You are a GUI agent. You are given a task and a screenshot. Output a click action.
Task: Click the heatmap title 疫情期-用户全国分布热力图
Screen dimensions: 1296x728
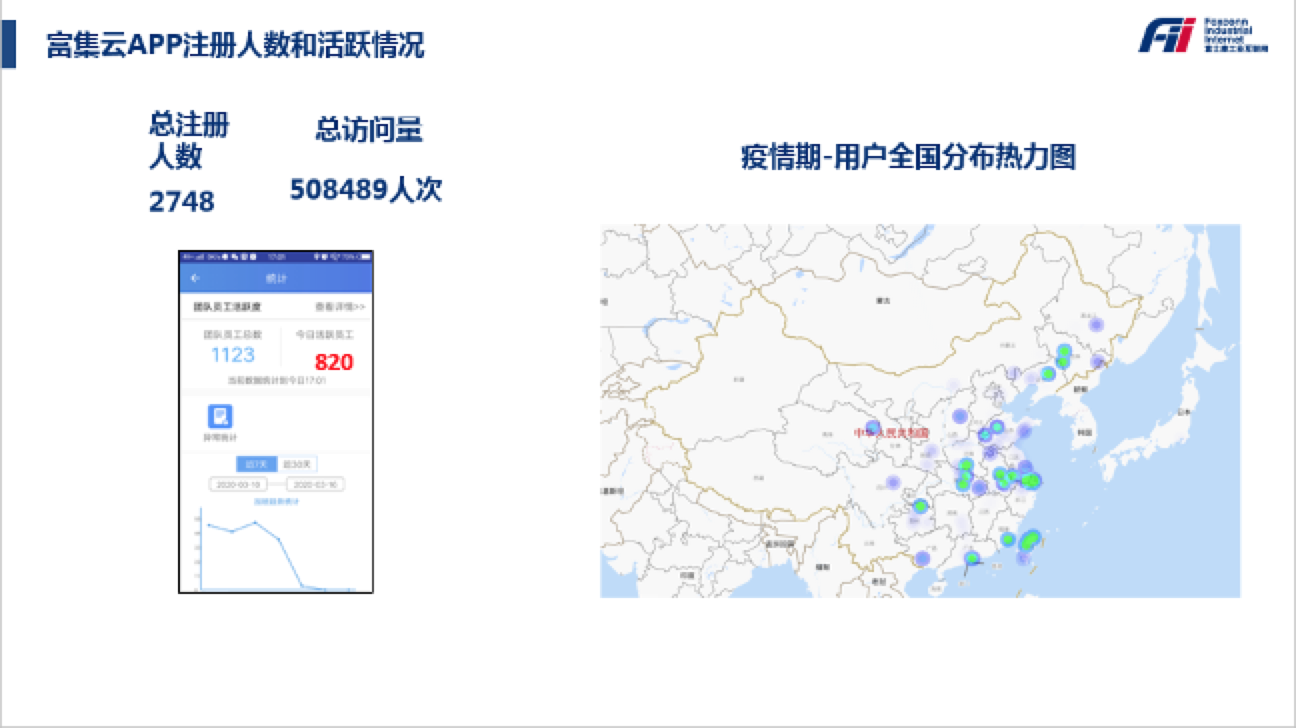(909, 157)
